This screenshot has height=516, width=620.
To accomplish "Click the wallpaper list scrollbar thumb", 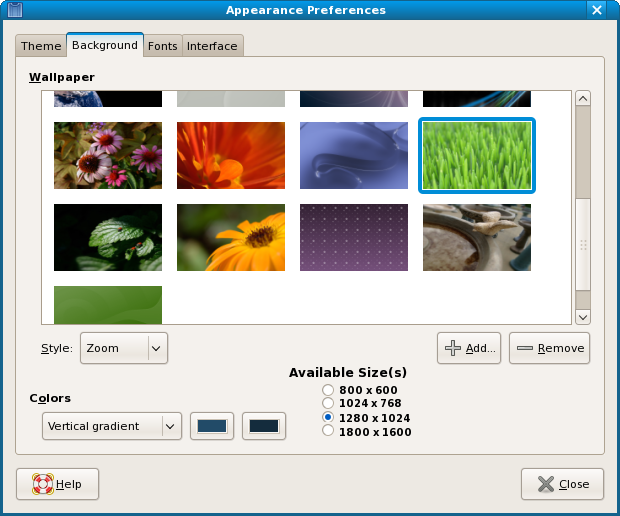I will point(583,245).
